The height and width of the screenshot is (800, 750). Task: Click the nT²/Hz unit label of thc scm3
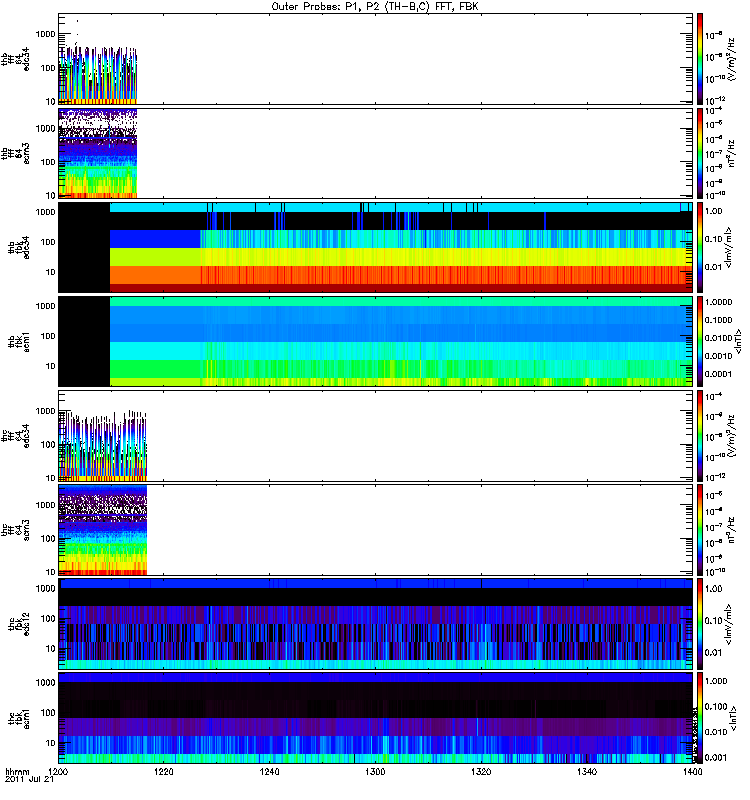click(x=731, y=530)
